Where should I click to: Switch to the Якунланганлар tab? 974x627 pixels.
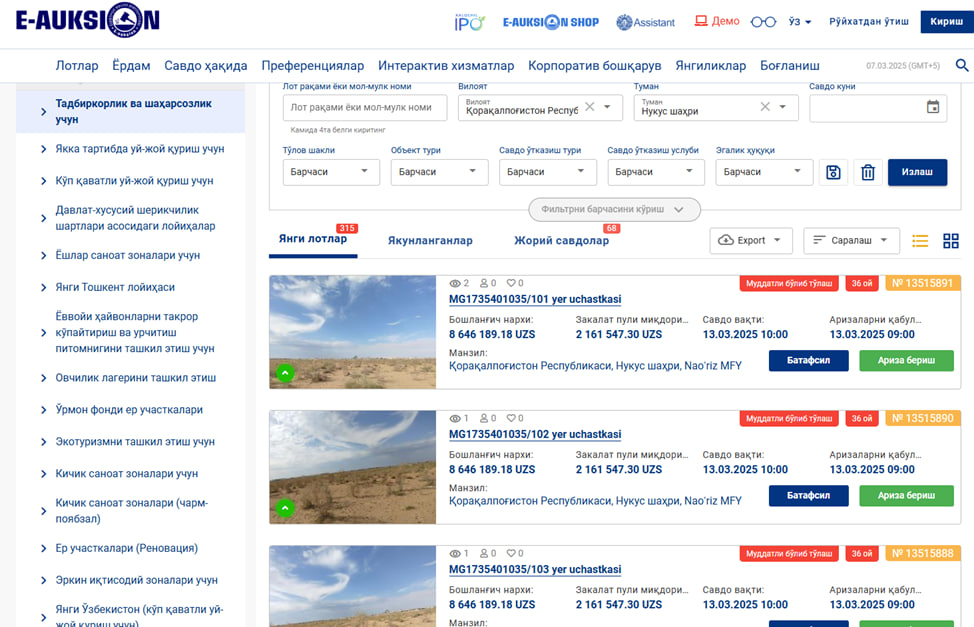(430, 241)
